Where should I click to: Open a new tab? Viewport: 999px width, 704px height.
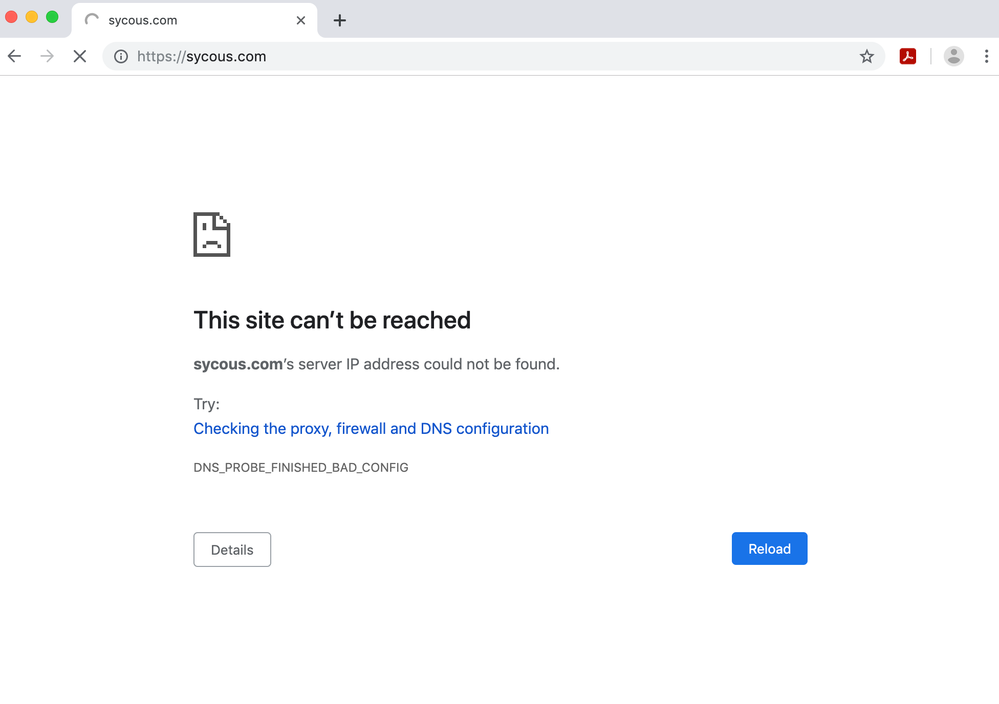(x=340, y=20)
